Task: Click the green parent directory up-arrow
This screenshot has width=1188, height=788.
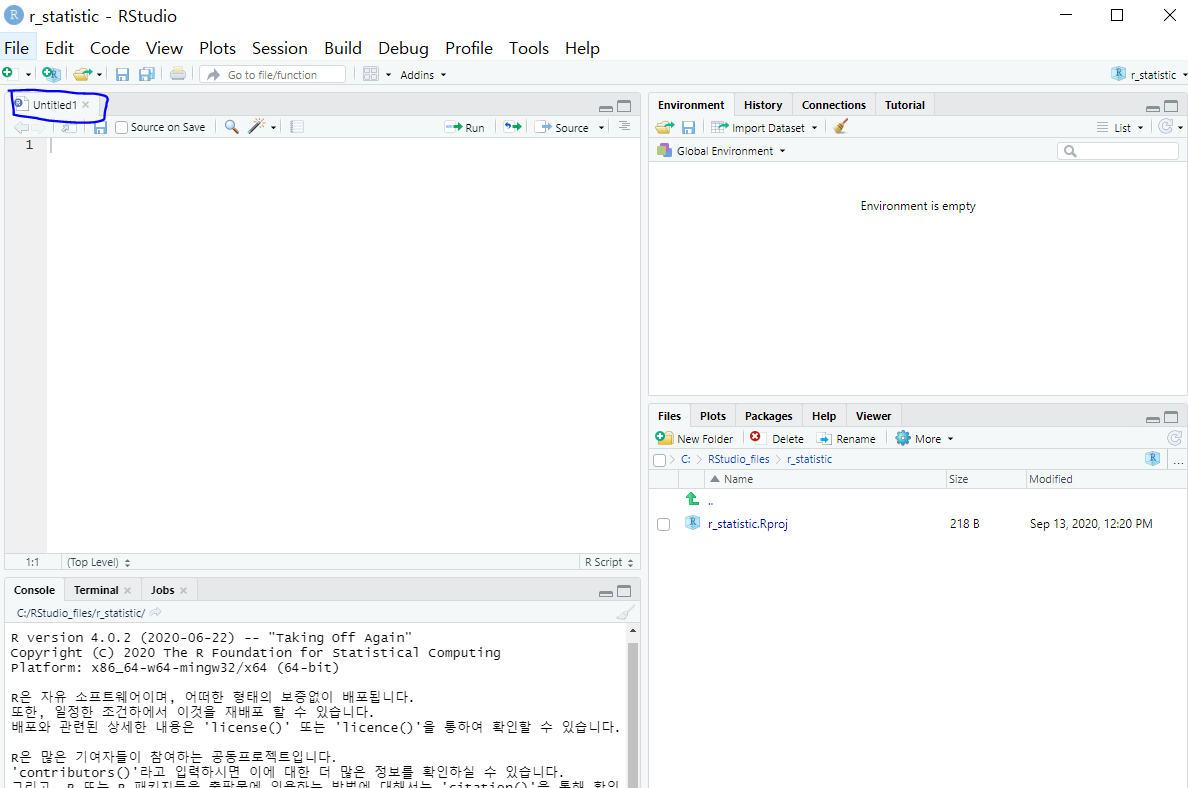Action: (692, 499)
